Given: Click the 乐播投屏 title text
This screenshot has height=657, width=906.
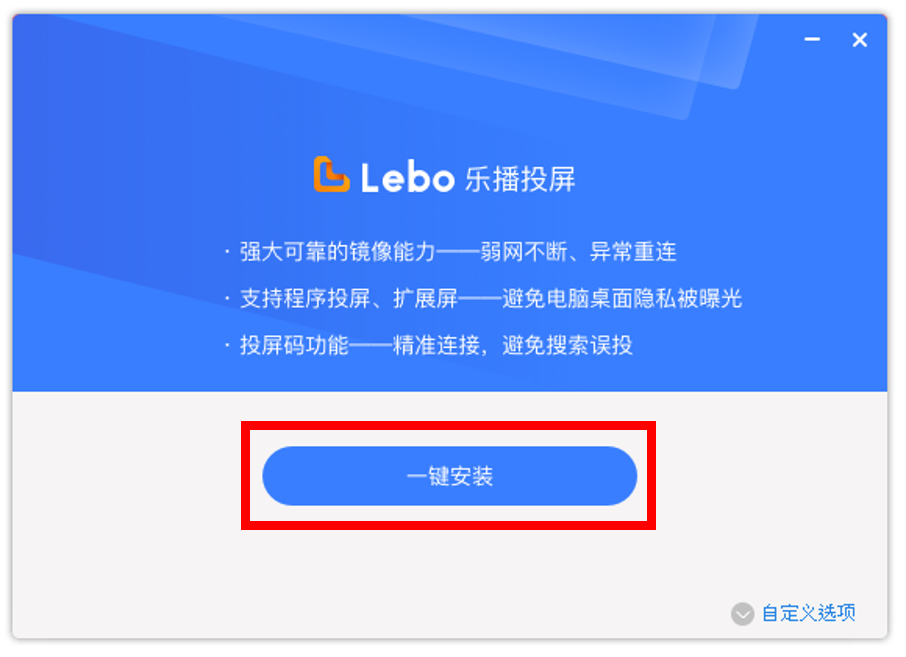Looking at the screenshot, I should pyautogui.click(x=520, y=179).
